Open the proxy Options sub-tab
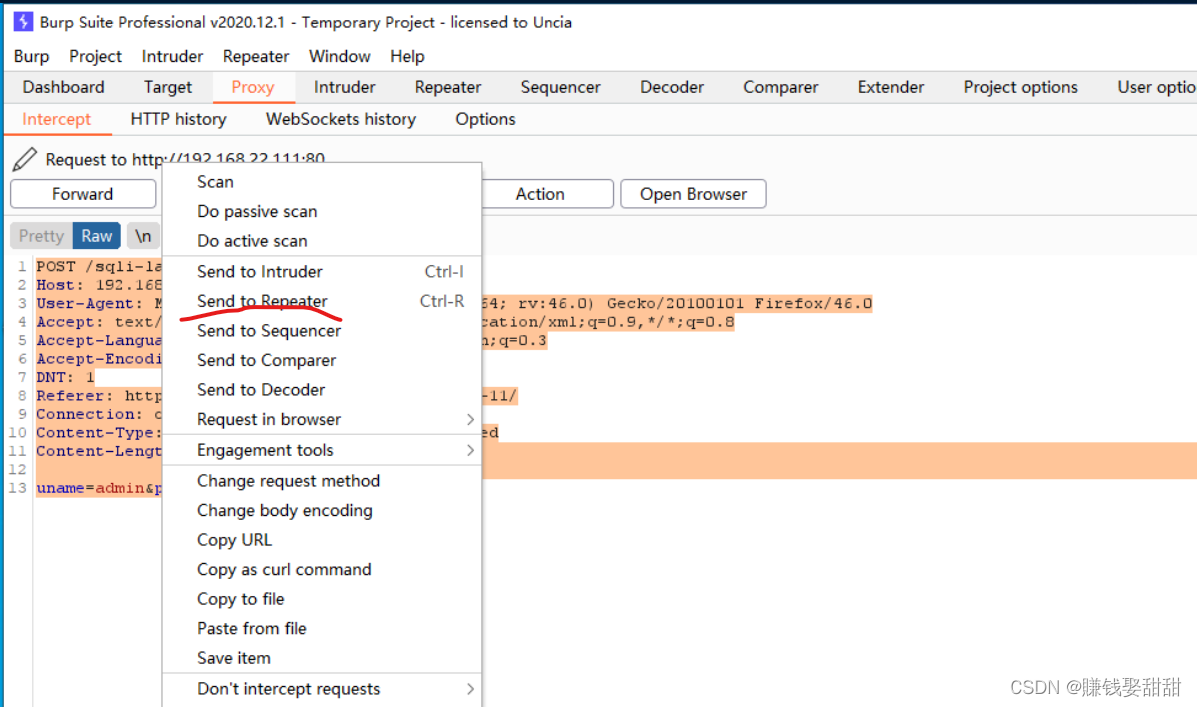The image size is (1197, 707). point(486,120)
